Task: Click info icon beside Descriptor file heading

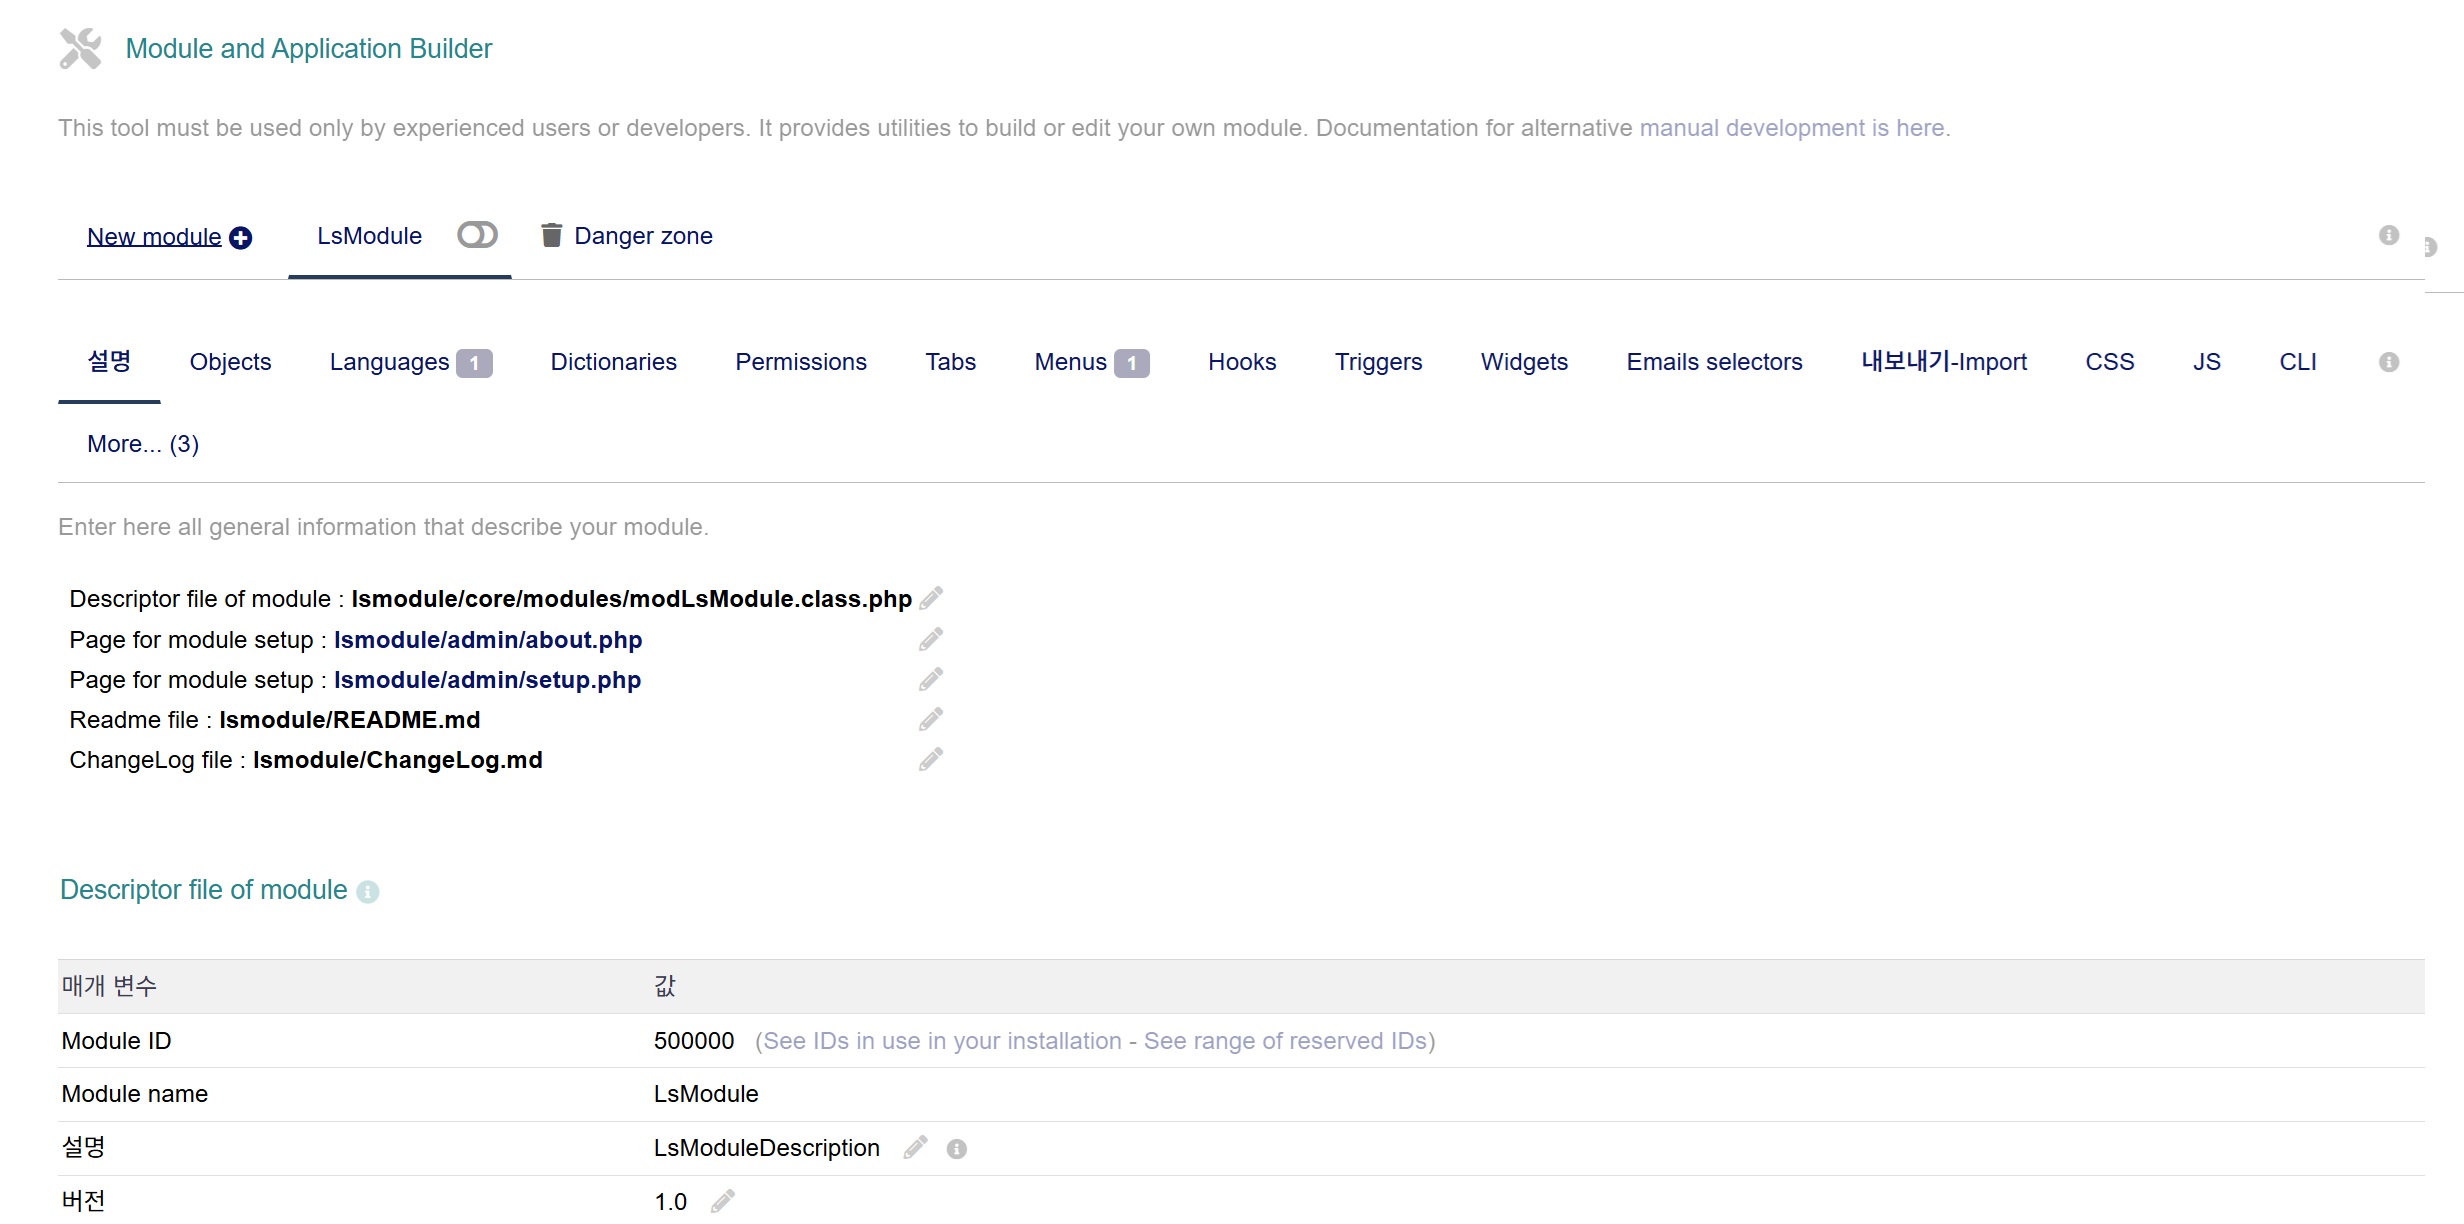Action: [x=368, y=891]
